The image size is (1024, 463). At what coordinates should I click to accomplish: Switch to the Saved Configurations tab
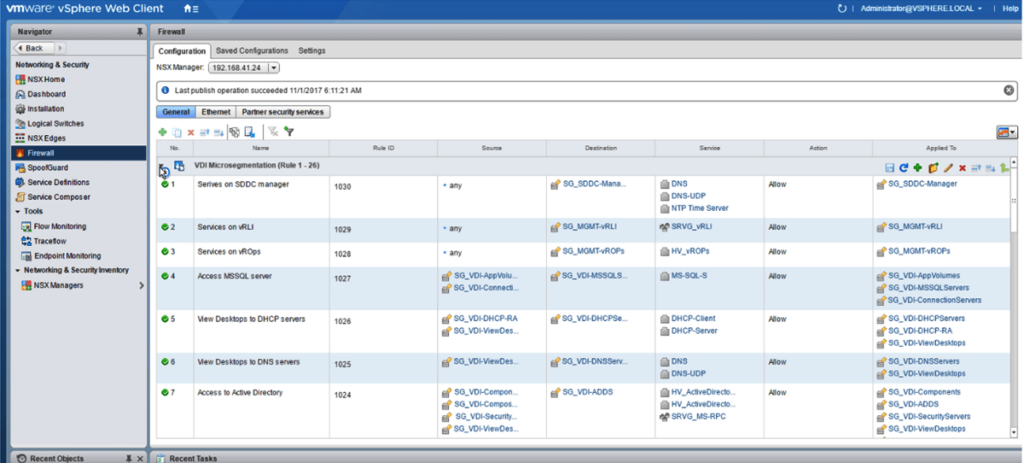tap(252, 51)
